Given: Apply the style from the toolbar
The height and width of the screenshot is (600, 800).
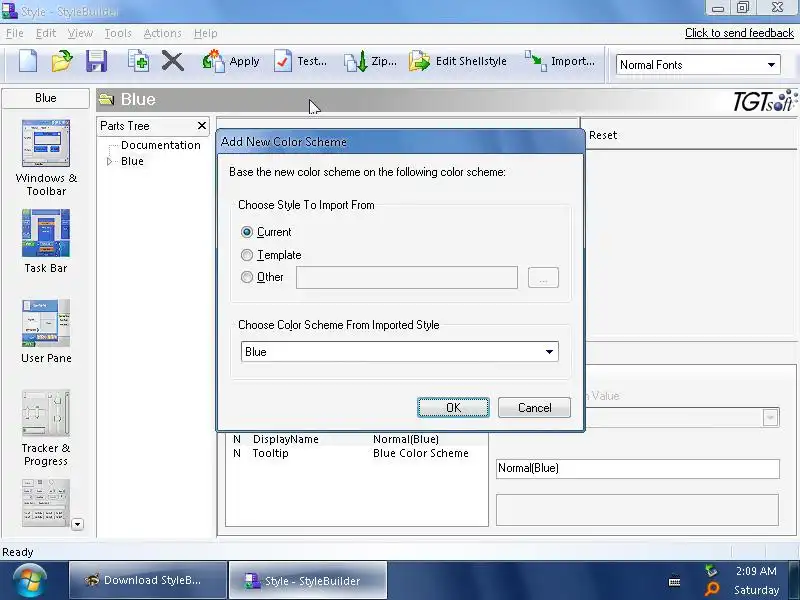Looking at the screenshot, I should click(x=231, y=61).
